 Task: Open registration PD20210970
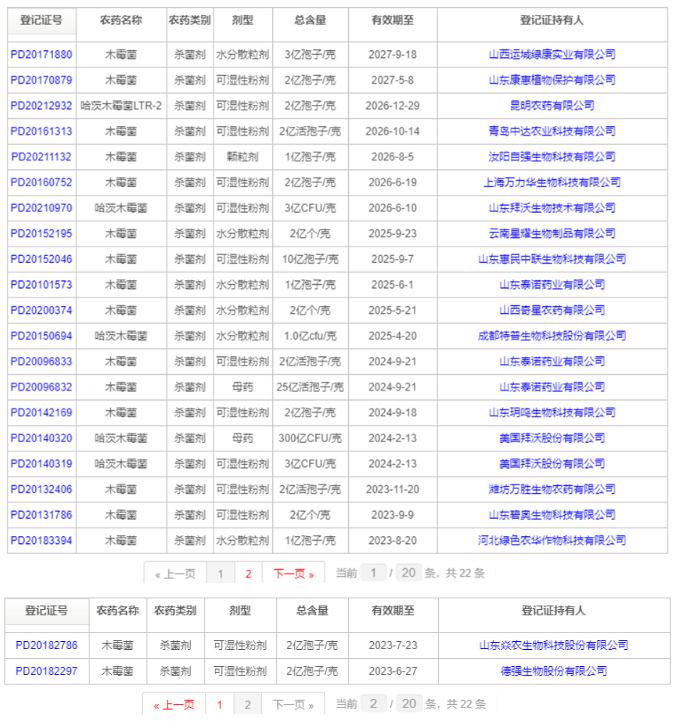tap(41, 208)
